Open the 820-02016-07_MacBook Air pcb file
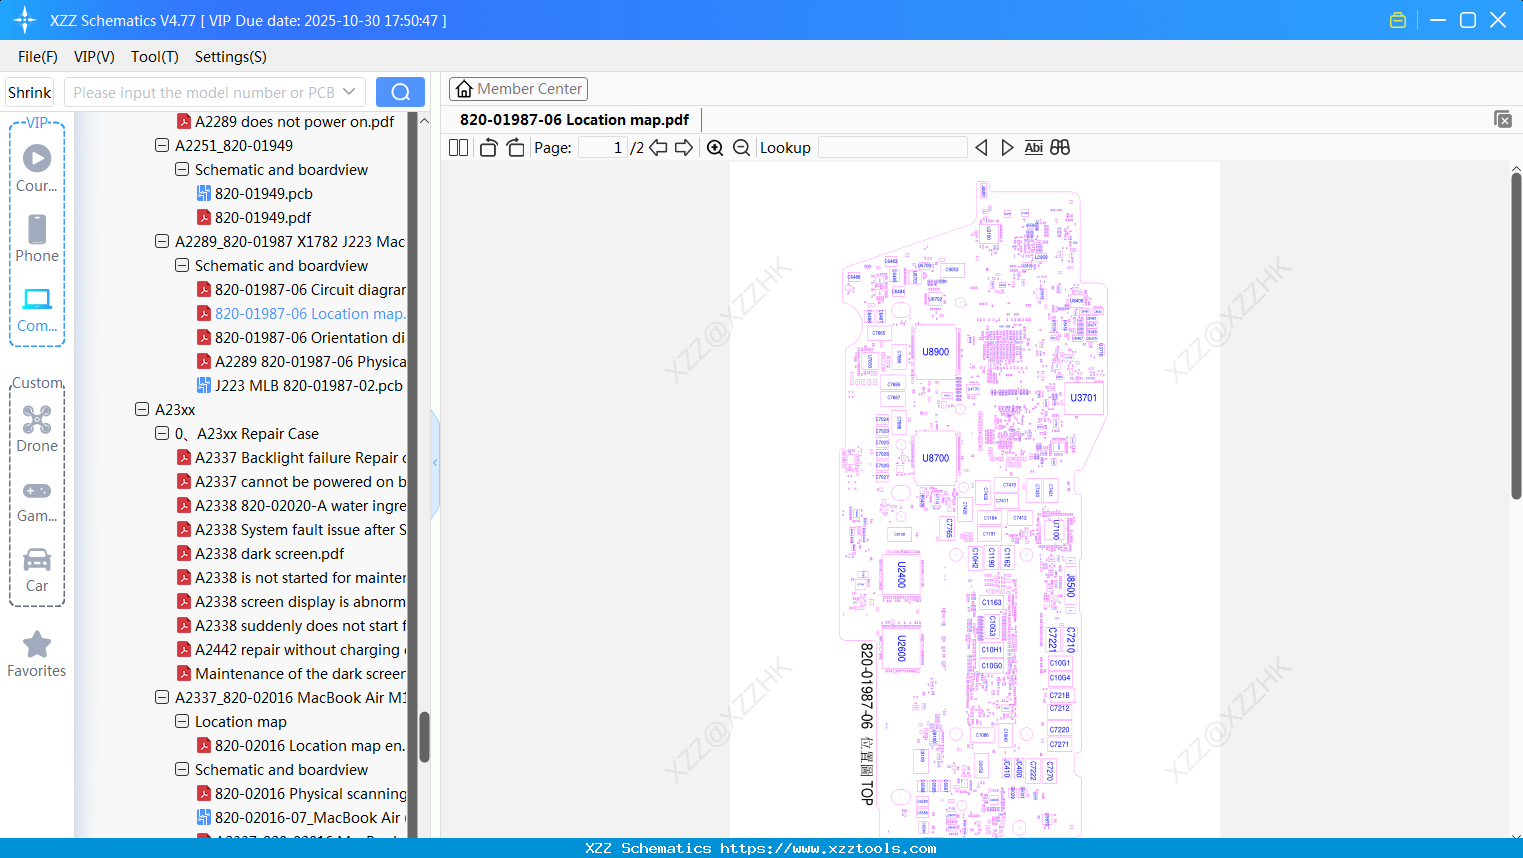 point(301,818)
